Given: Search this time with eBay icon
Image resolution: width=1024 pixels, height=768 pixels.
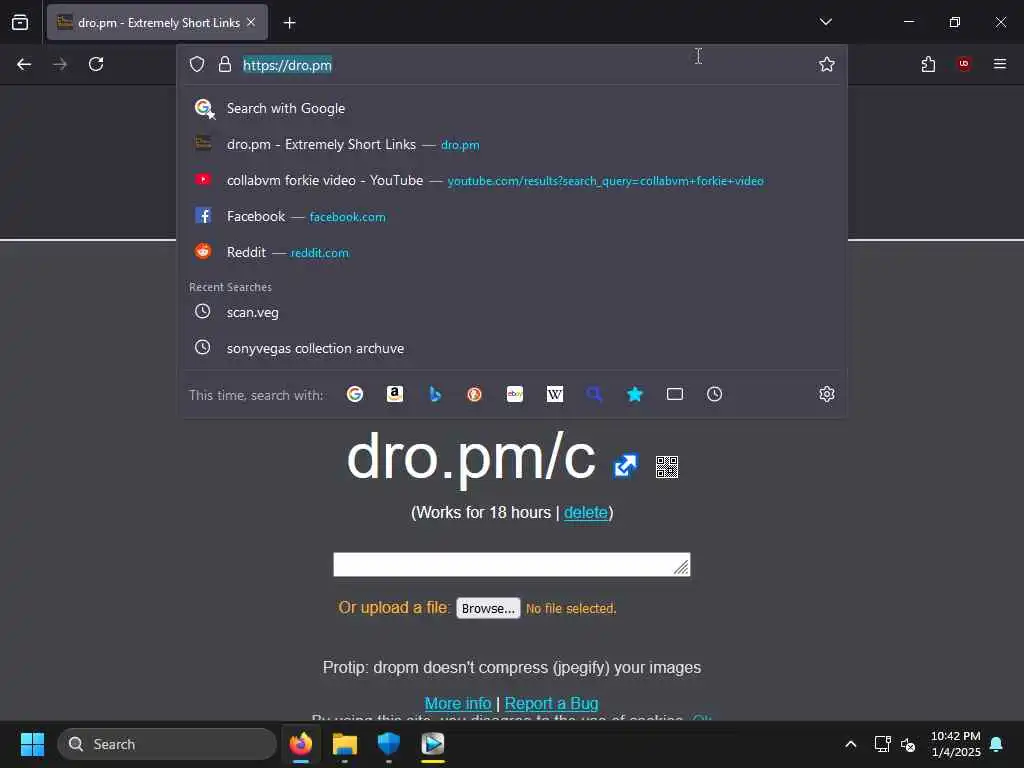Looking at the screenshot, I should point(515,394).
